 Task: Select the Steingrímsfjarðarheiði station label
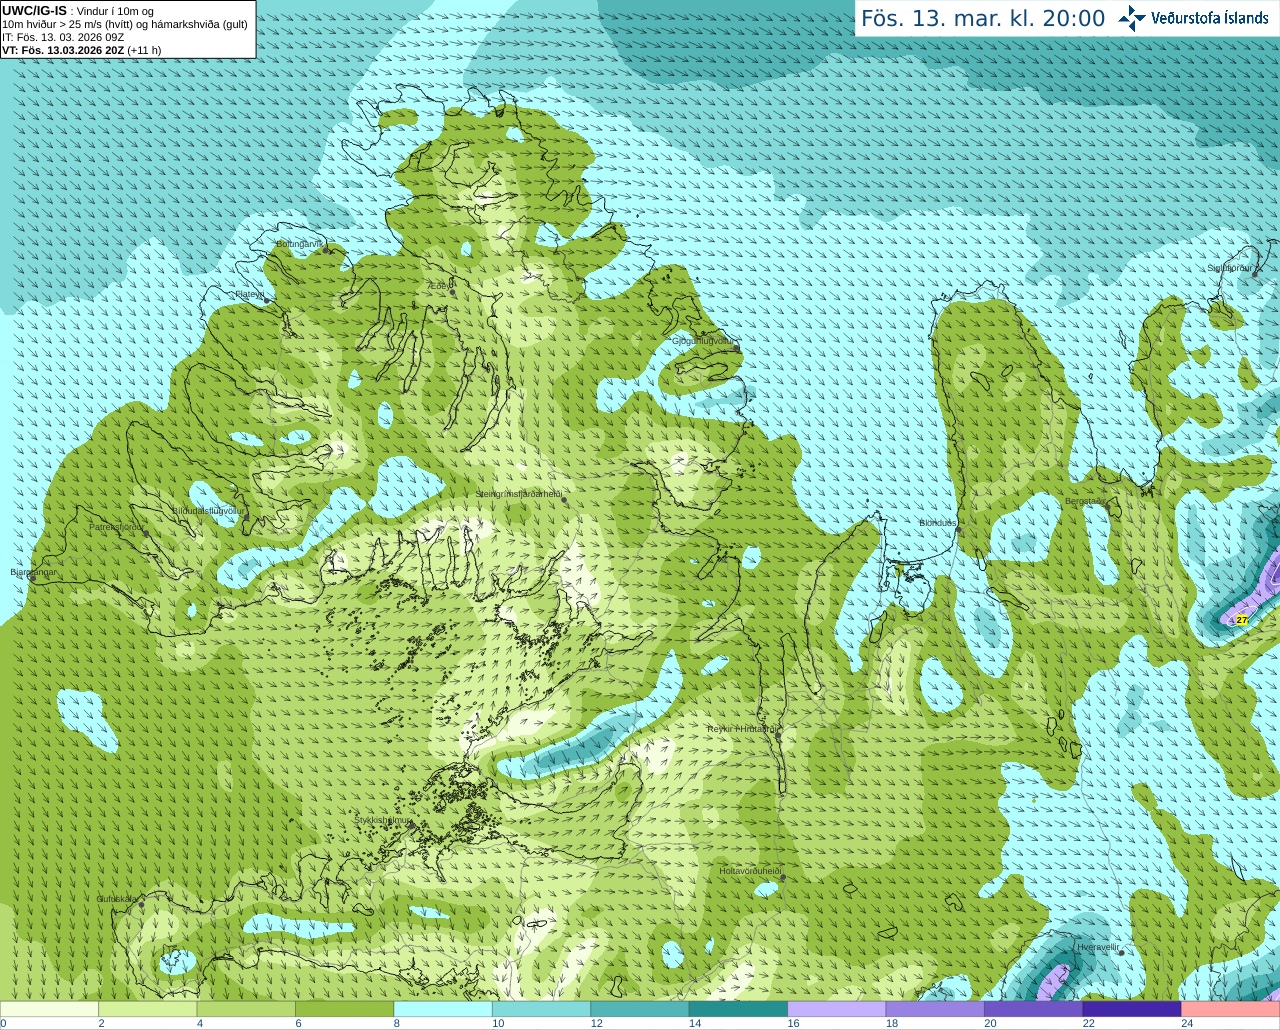point(518,494)
